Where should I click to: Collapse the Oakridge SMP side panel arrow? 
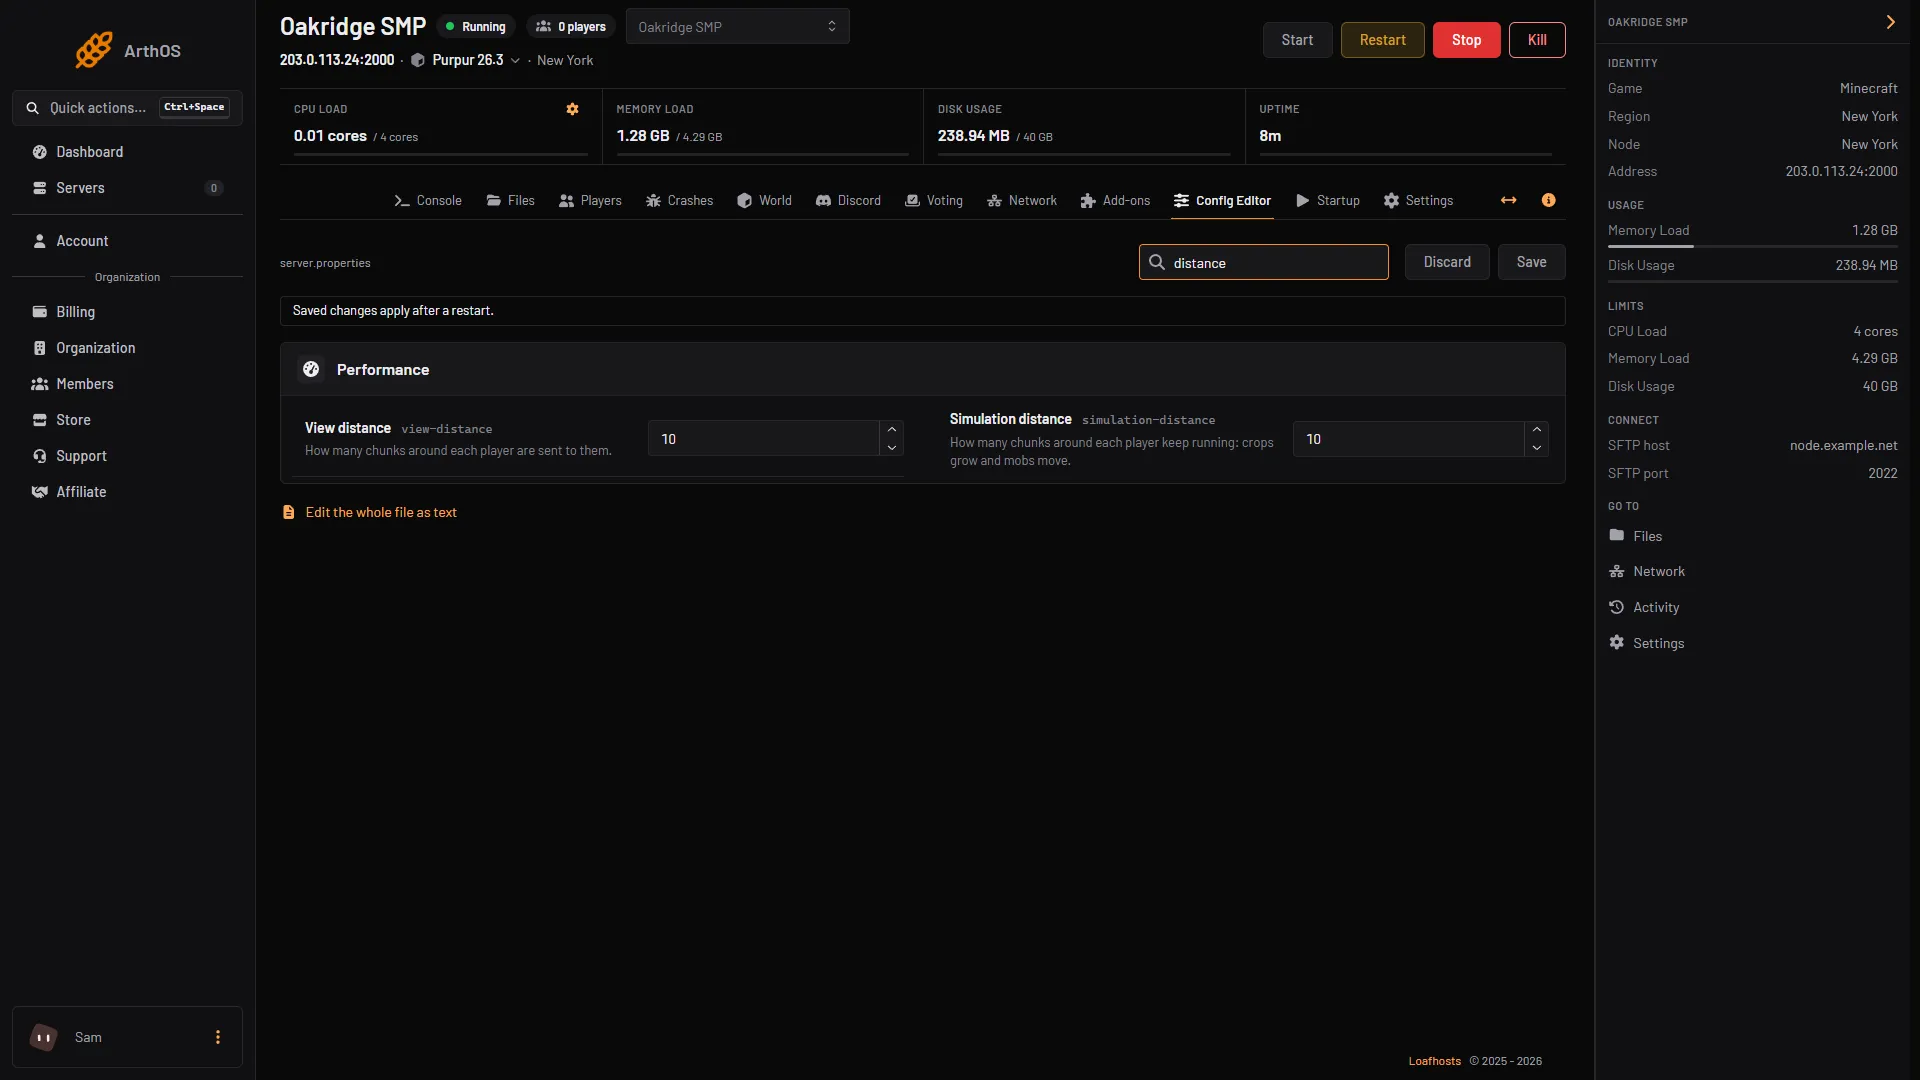pos(1890,22)
